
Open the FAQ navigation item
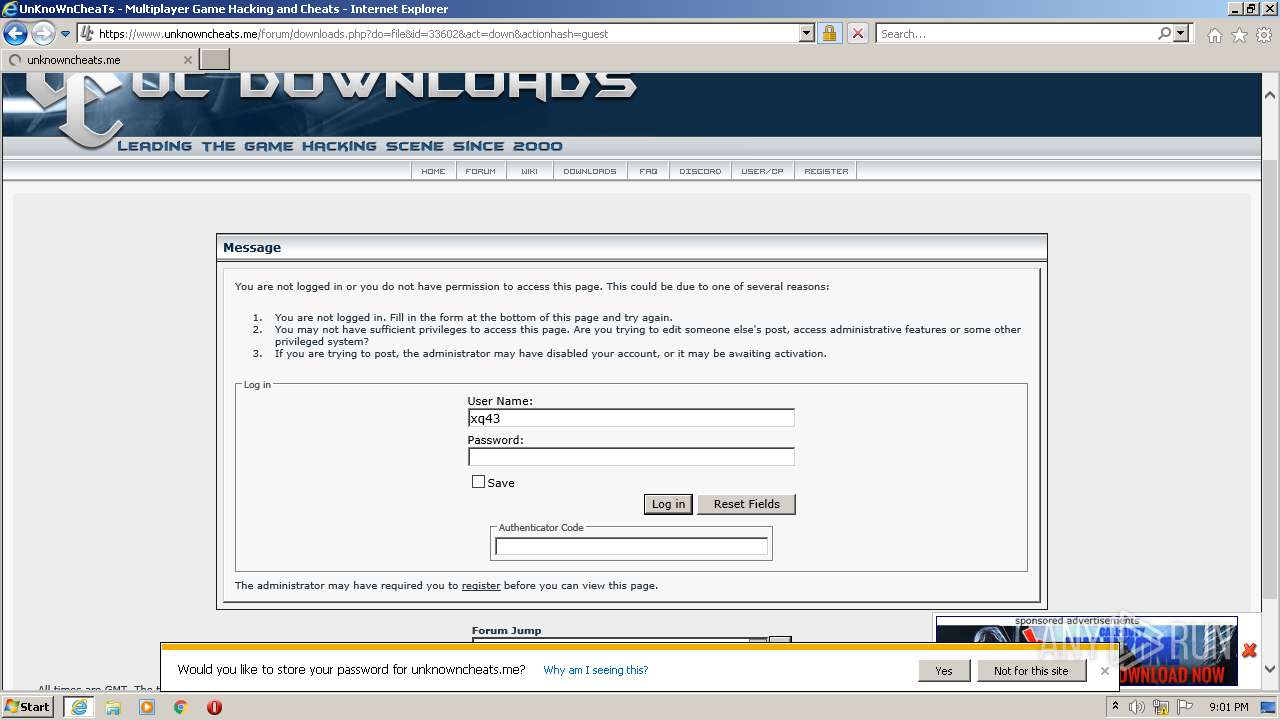pos(648,171)
